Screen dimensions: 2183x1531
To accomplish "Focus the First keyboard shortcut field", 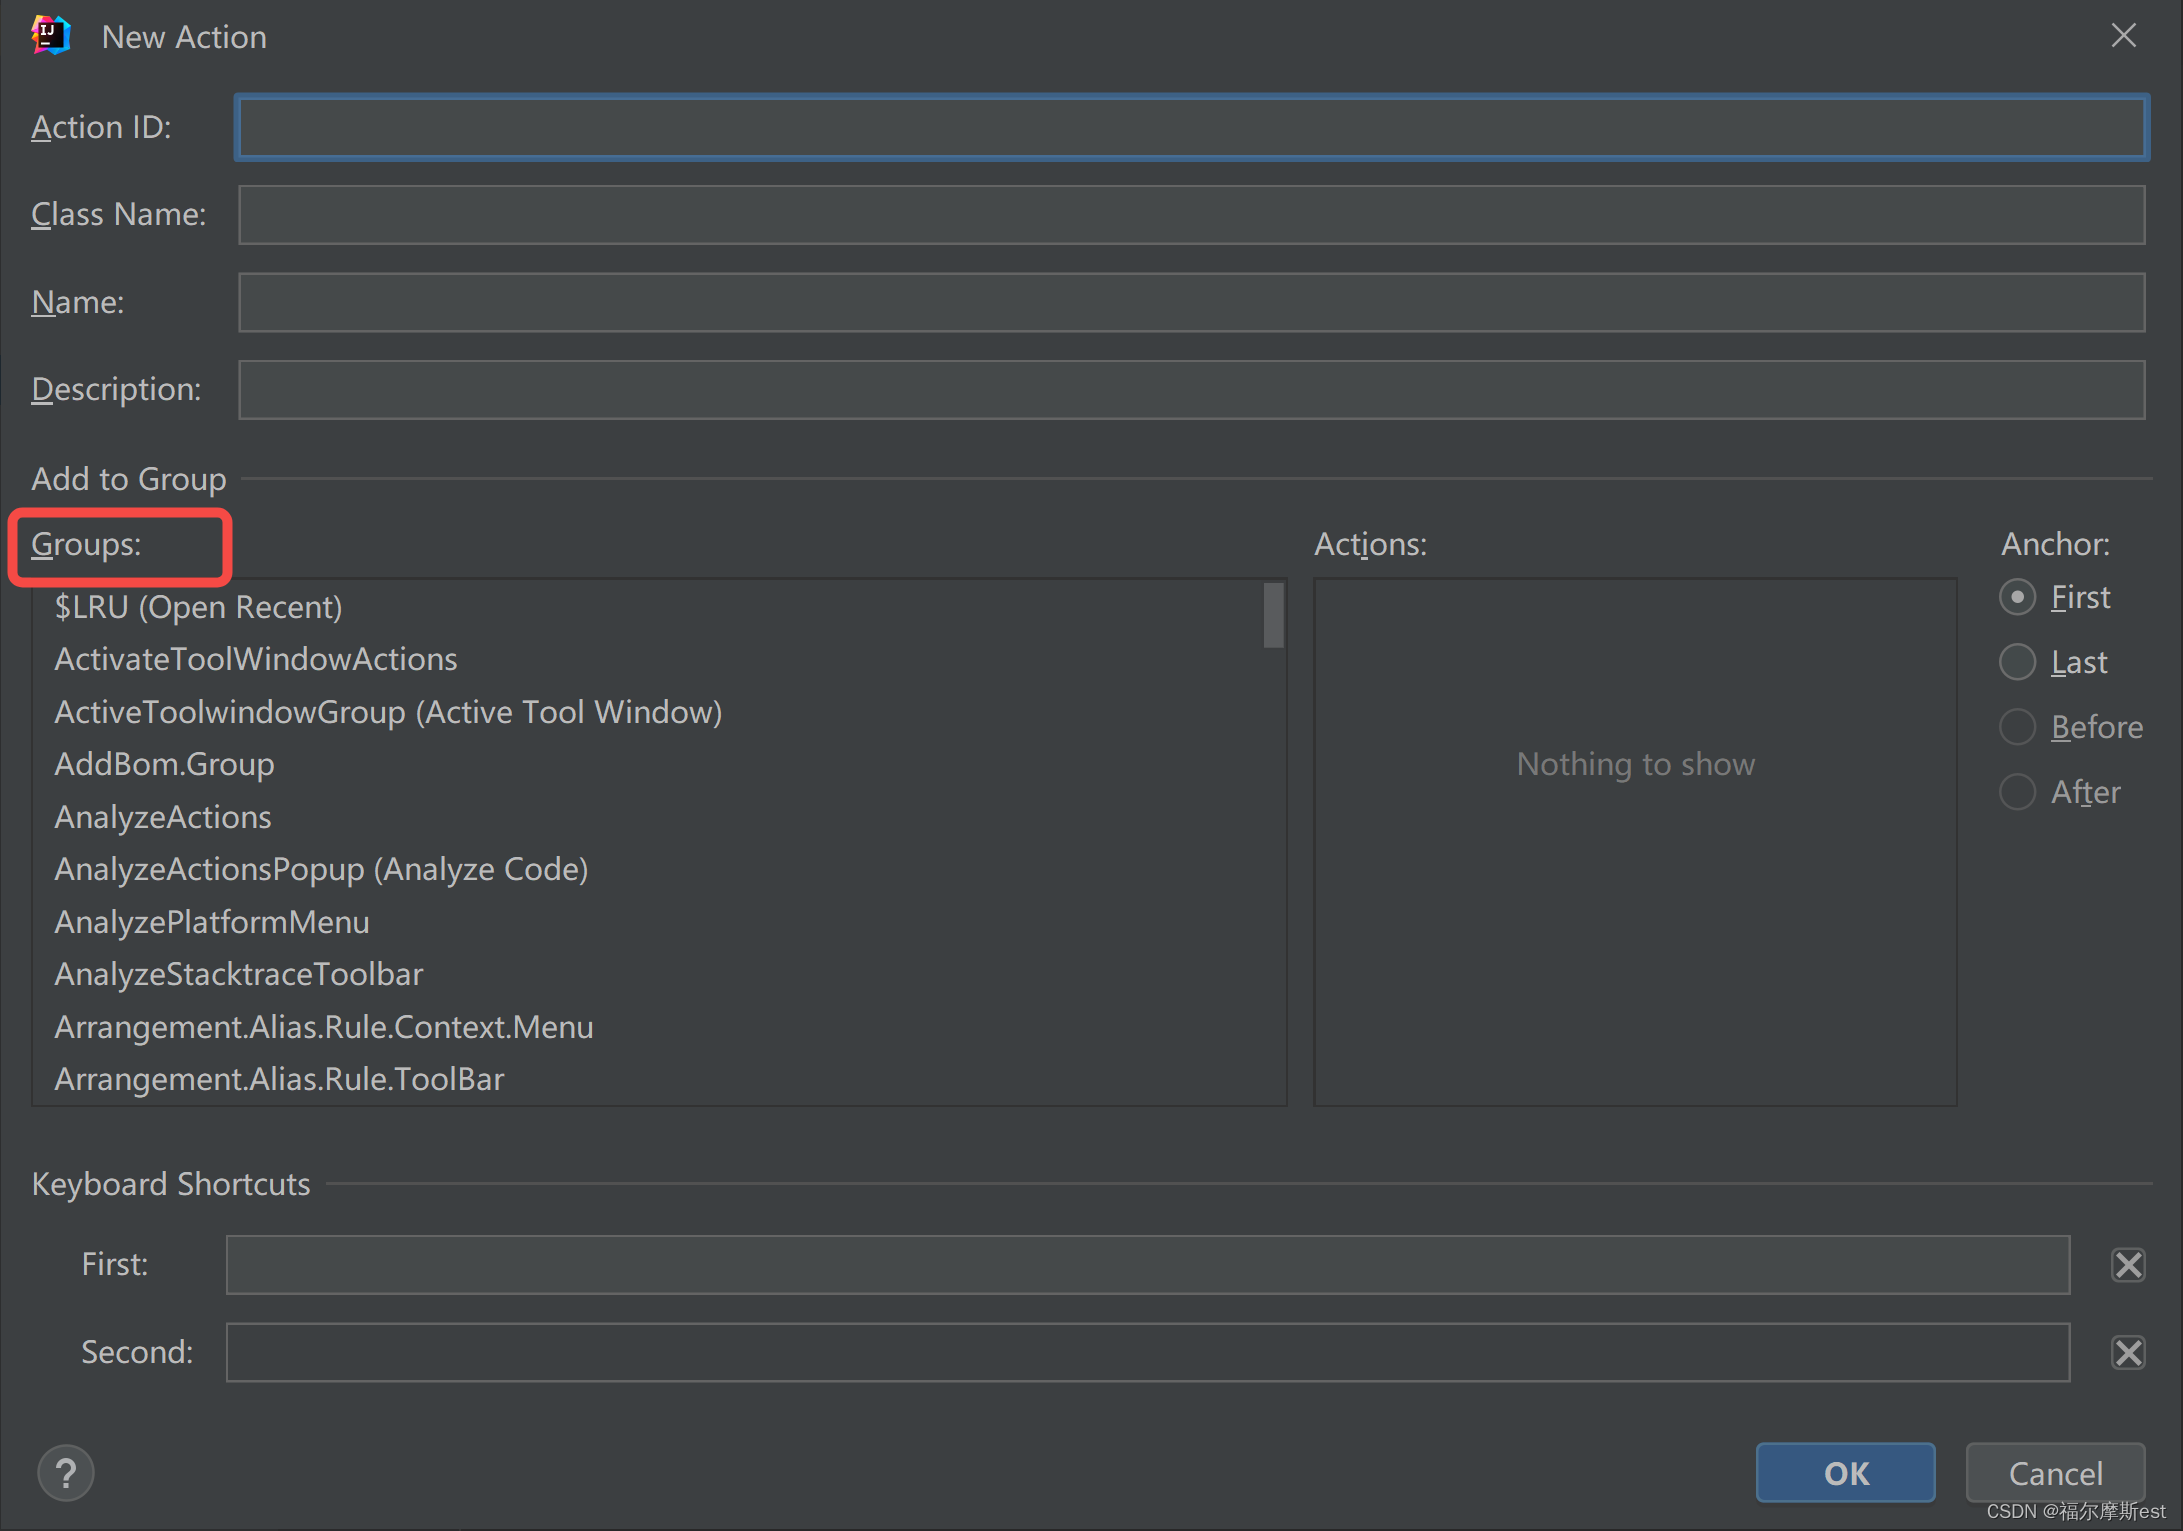I will (x=1146, y=1264).
